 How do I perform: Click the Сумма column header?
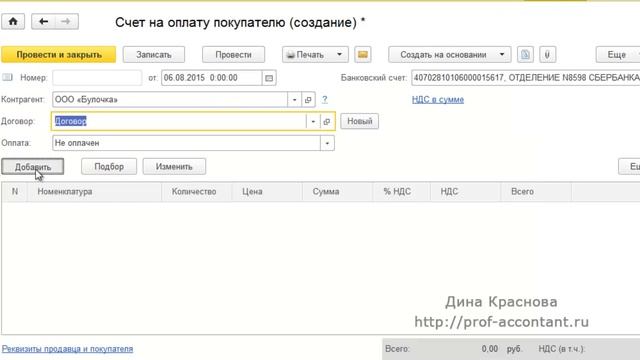tap(338, 192)
